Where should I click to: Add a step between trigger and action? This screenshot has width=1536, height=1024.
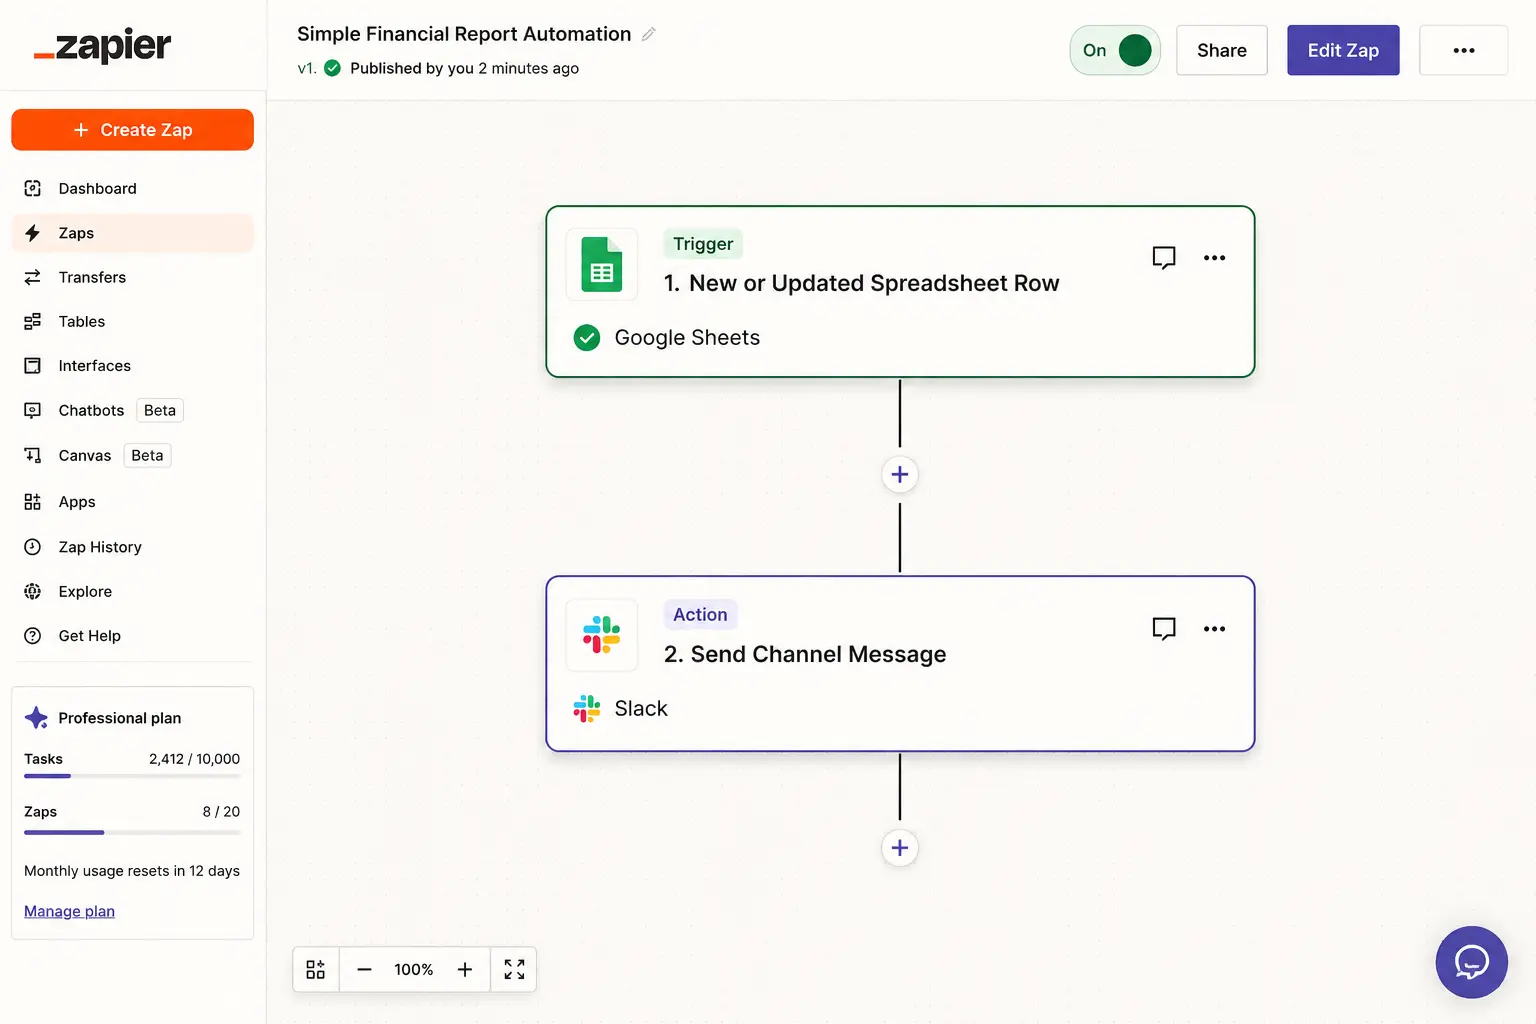[x=900, y=474]
